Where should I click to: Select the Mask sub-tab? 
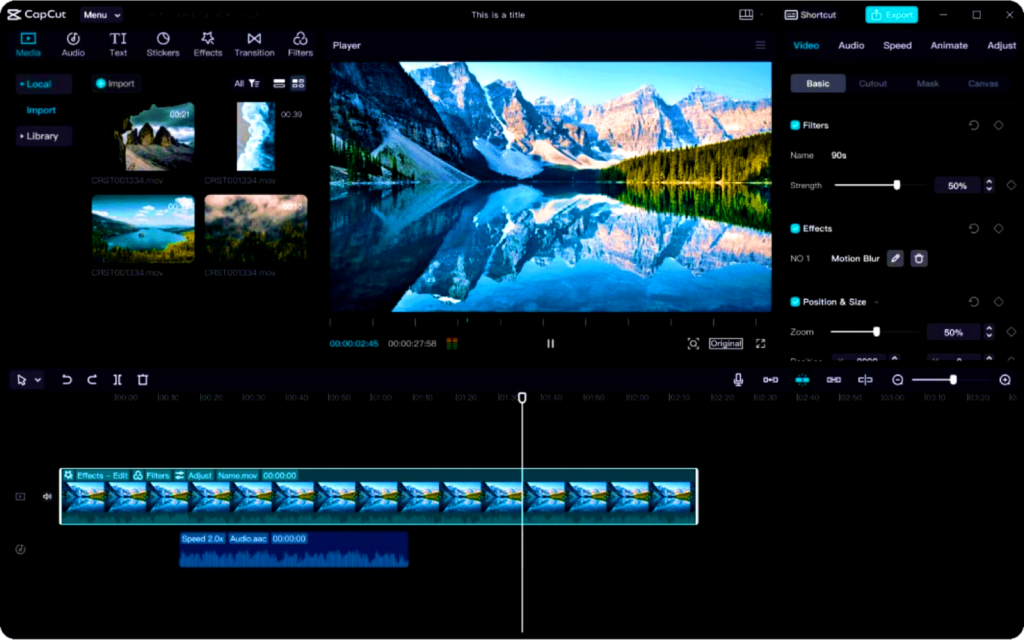(x=927, y=84)
